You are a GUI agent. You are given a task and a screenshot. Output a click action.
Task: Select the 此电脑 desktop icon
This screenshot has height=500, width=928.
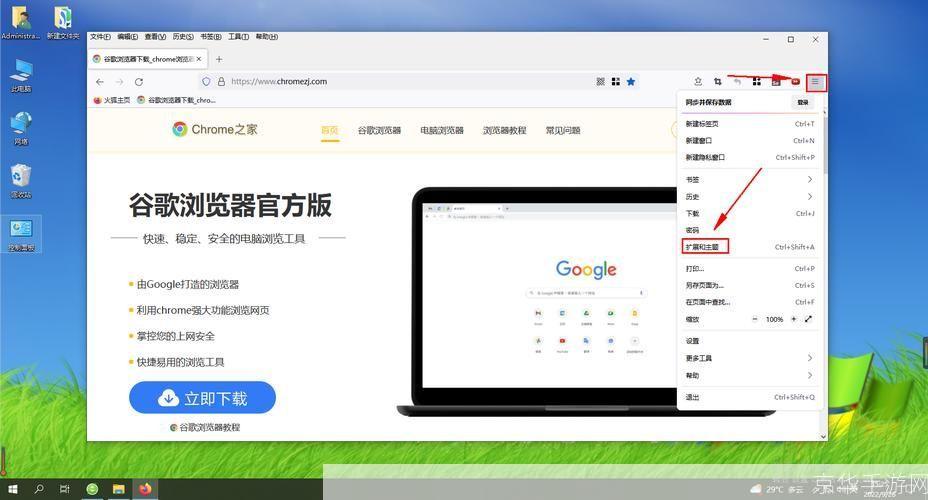click(x=21, y=76)
